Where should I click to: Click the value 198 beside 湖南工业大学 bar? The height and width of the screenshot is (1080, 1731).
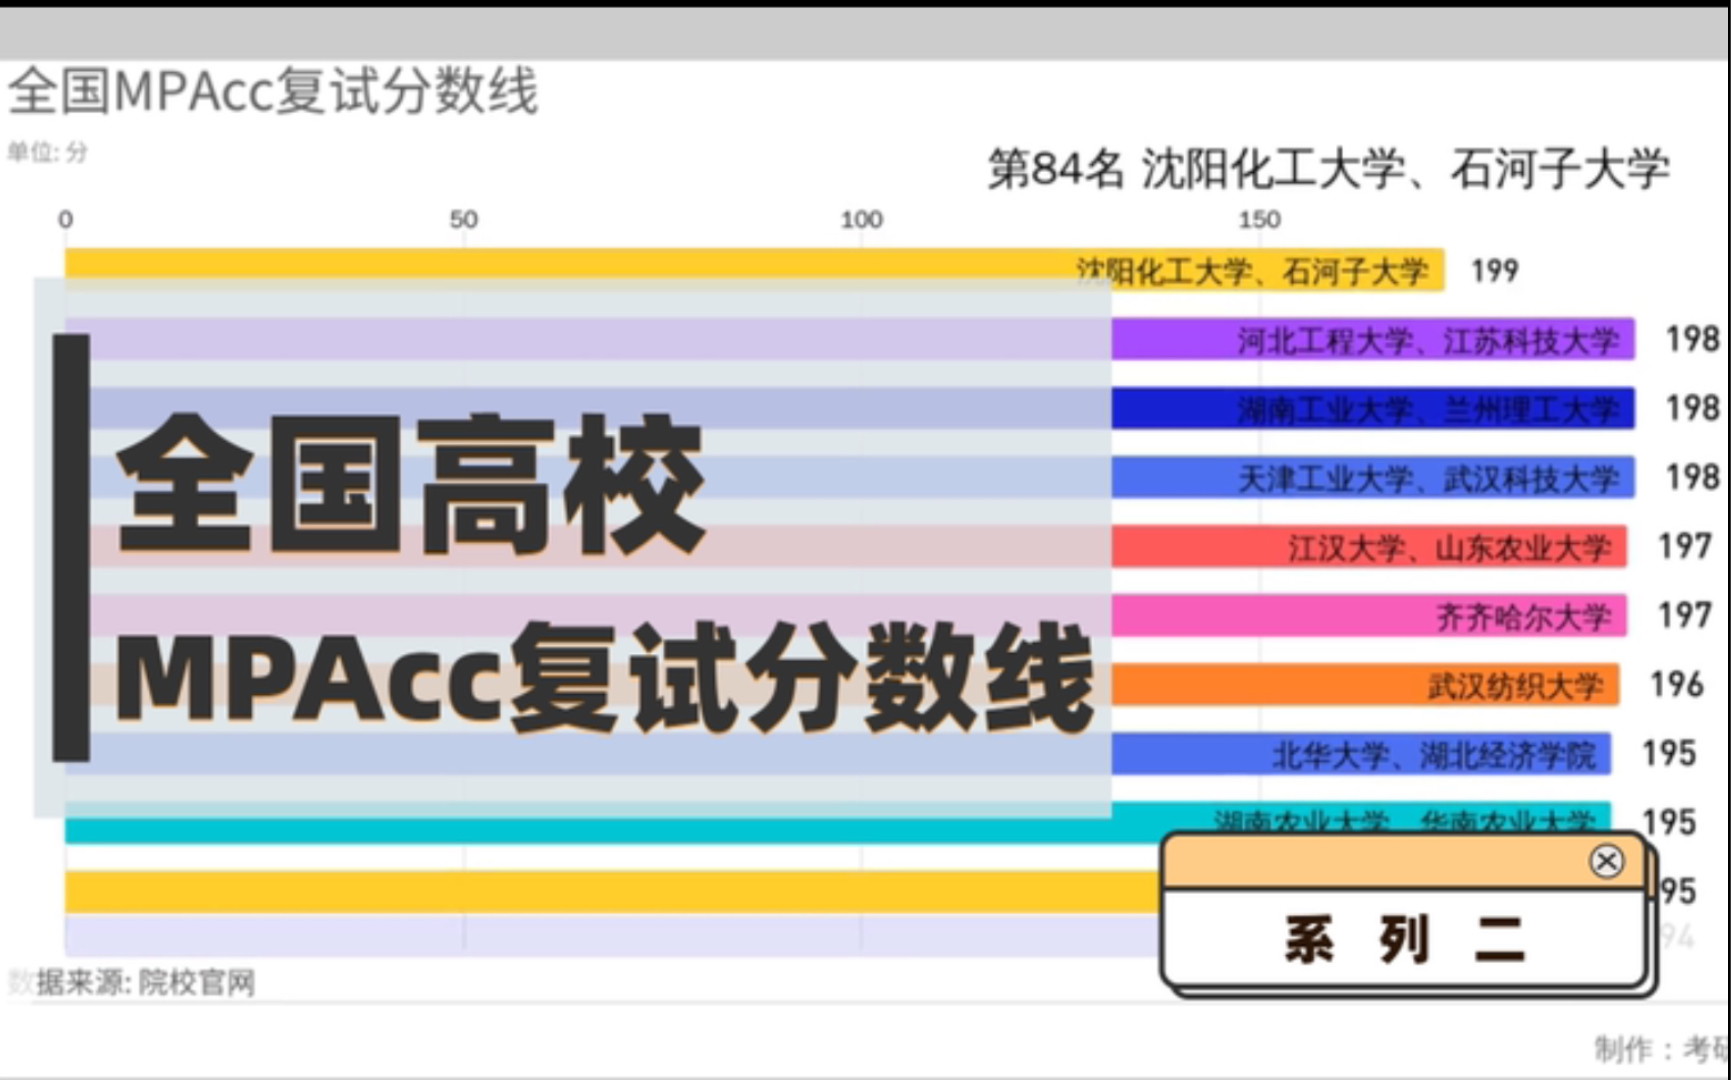(1692, 408)
